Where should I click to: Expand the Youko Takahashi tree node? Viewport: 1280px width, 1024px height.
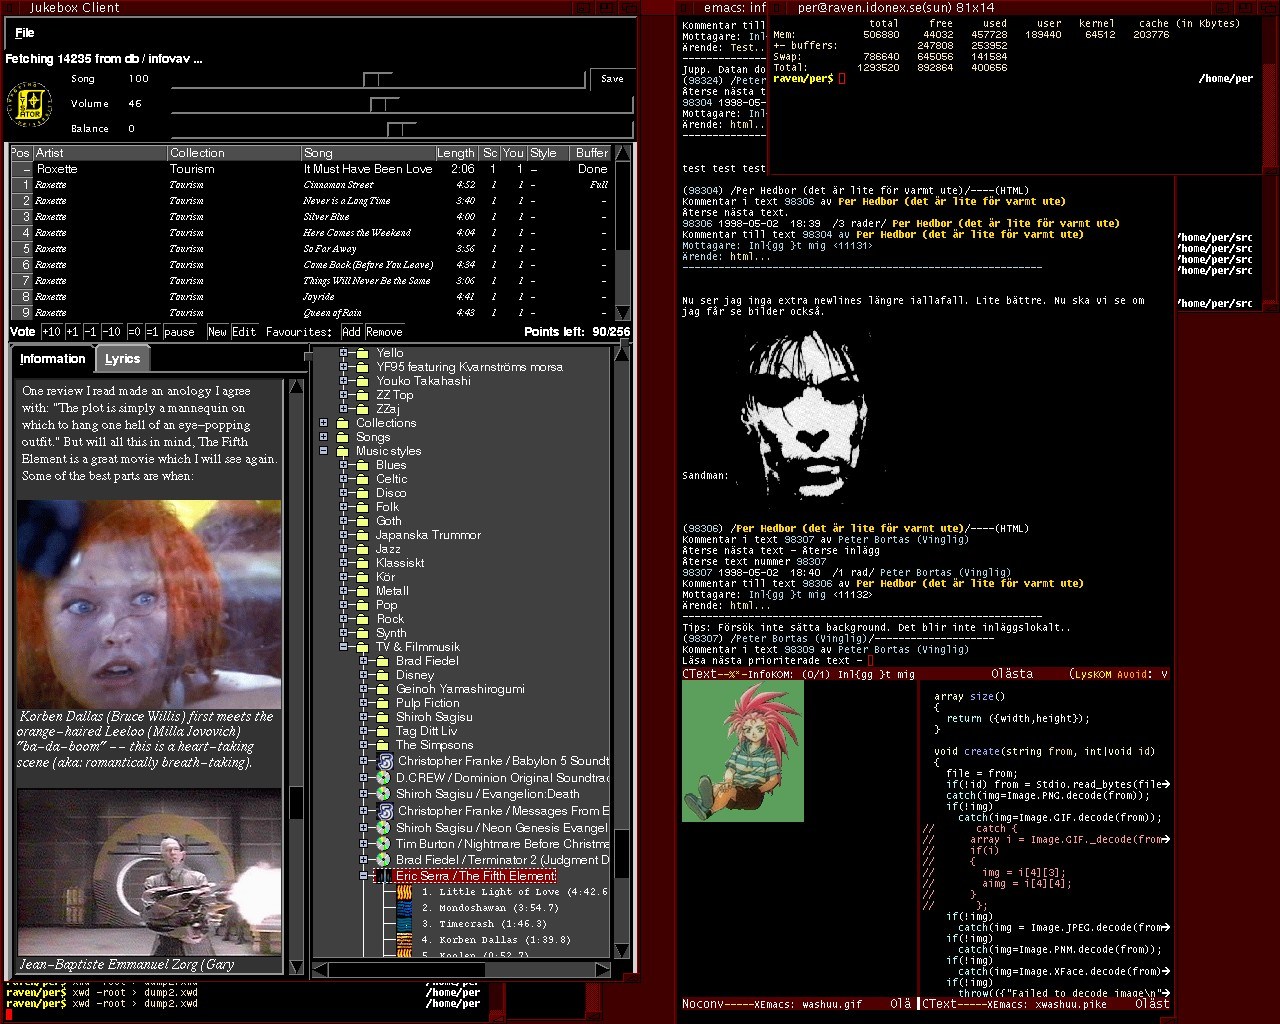[343, 381]
